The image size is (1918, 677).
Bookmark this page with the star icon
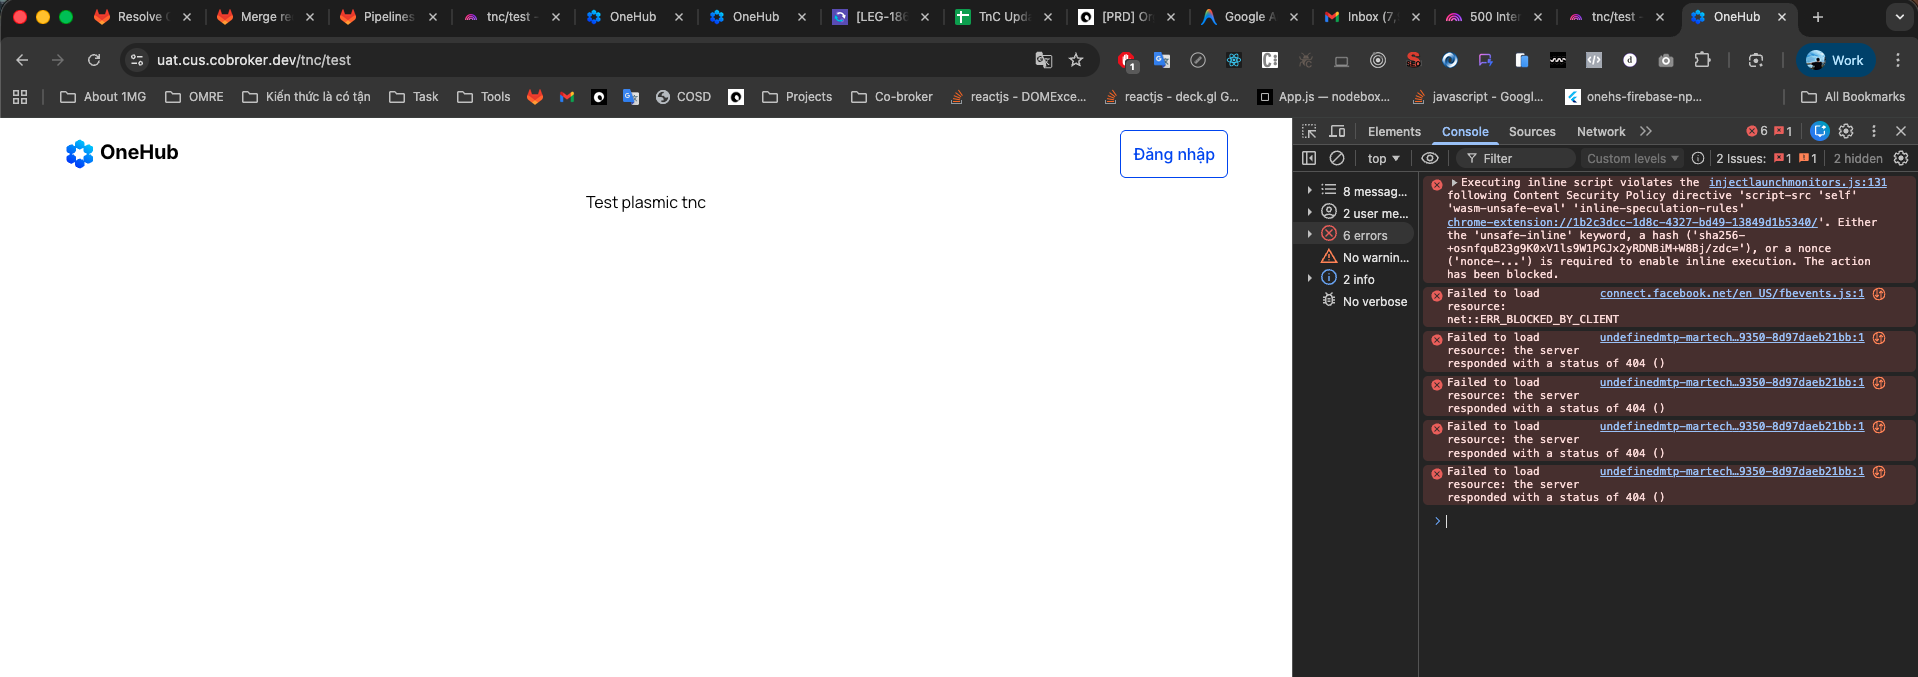(x=1076, y=60)
